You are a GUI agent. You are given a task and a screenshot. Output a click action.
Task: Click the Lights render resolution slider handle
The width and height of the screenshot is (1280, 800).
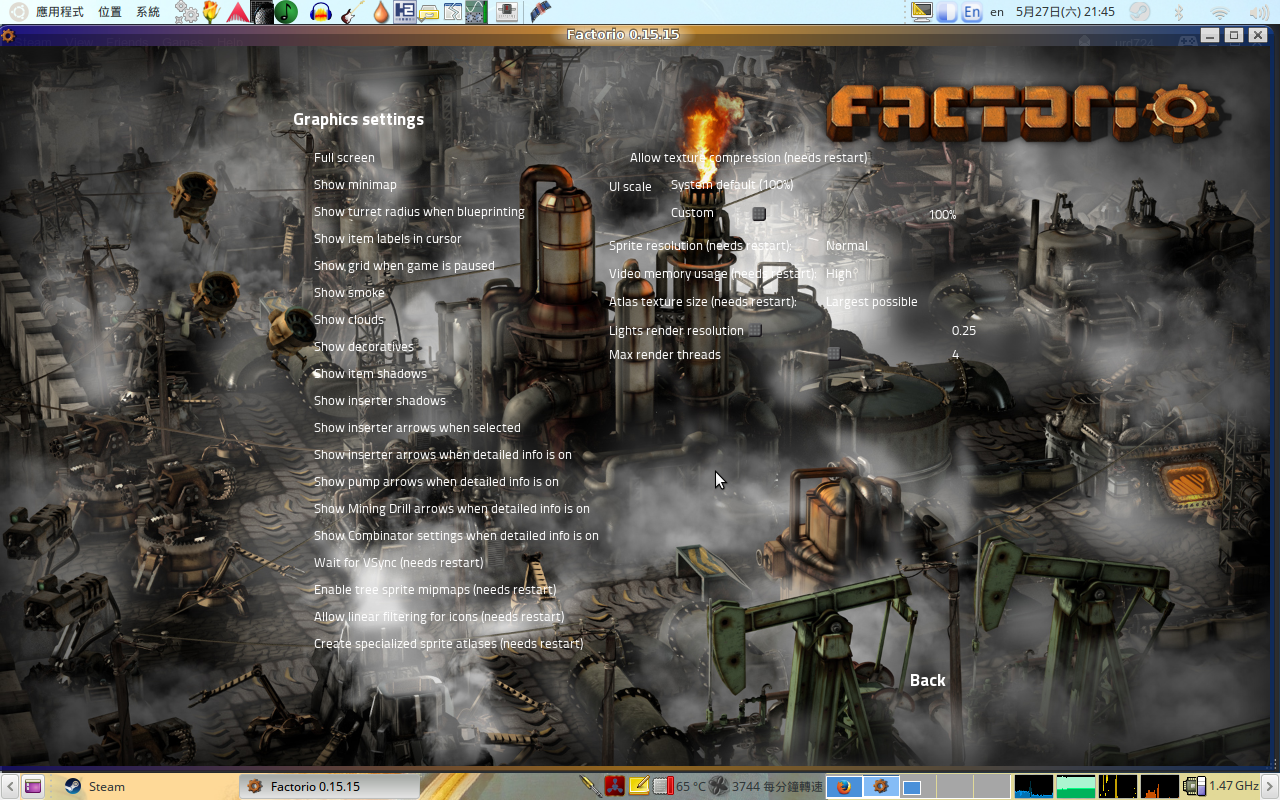[755, 330]
